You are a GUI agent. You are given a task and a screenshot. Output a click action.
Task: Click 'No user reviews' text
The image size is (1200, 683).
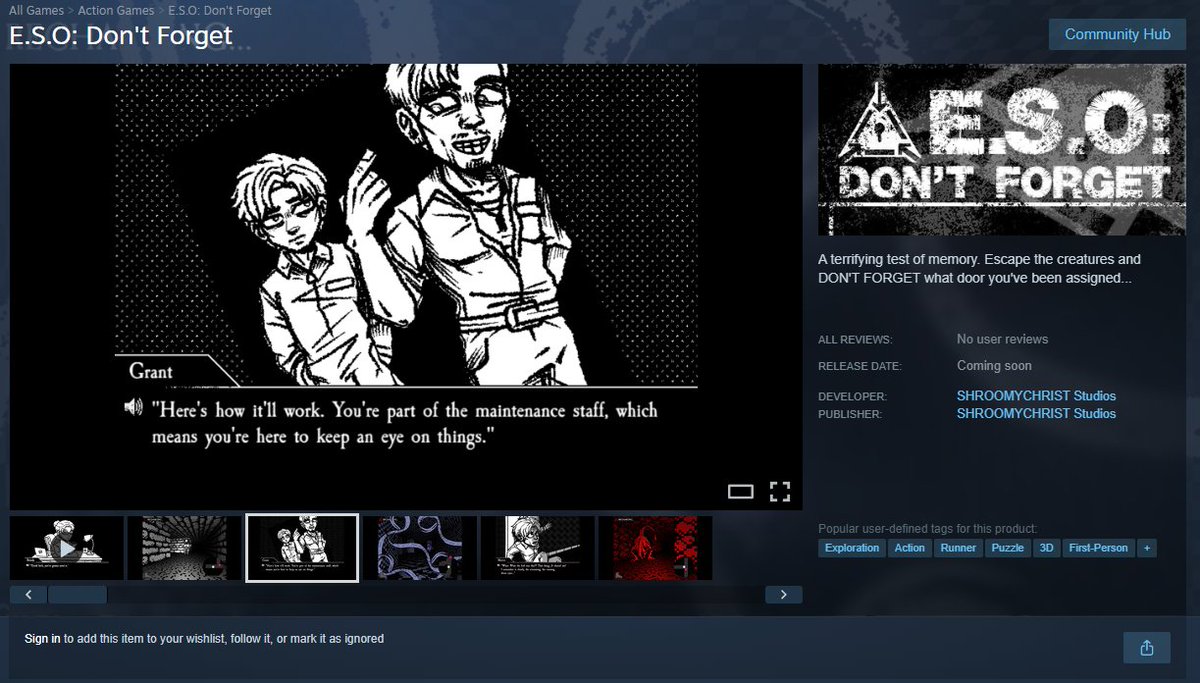pos(1003,339)
